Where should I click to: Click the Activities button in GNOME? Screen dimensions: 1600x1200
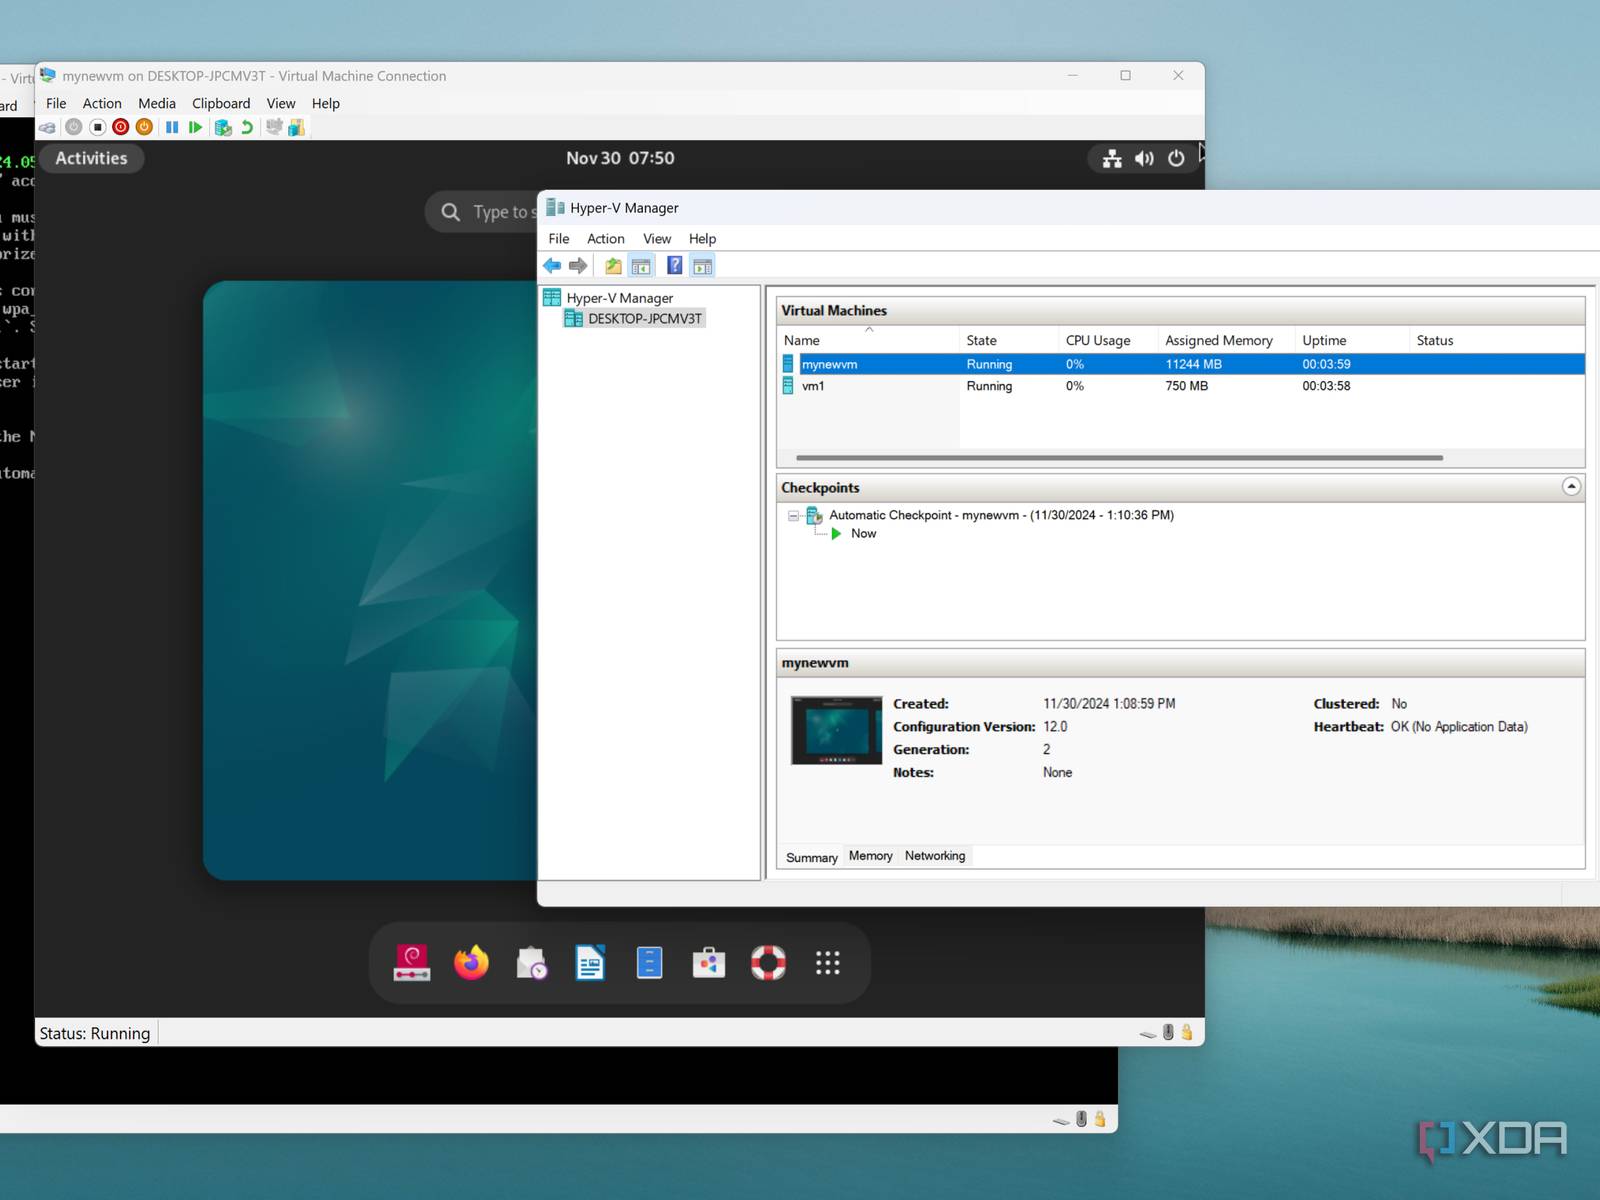[91, 158]
